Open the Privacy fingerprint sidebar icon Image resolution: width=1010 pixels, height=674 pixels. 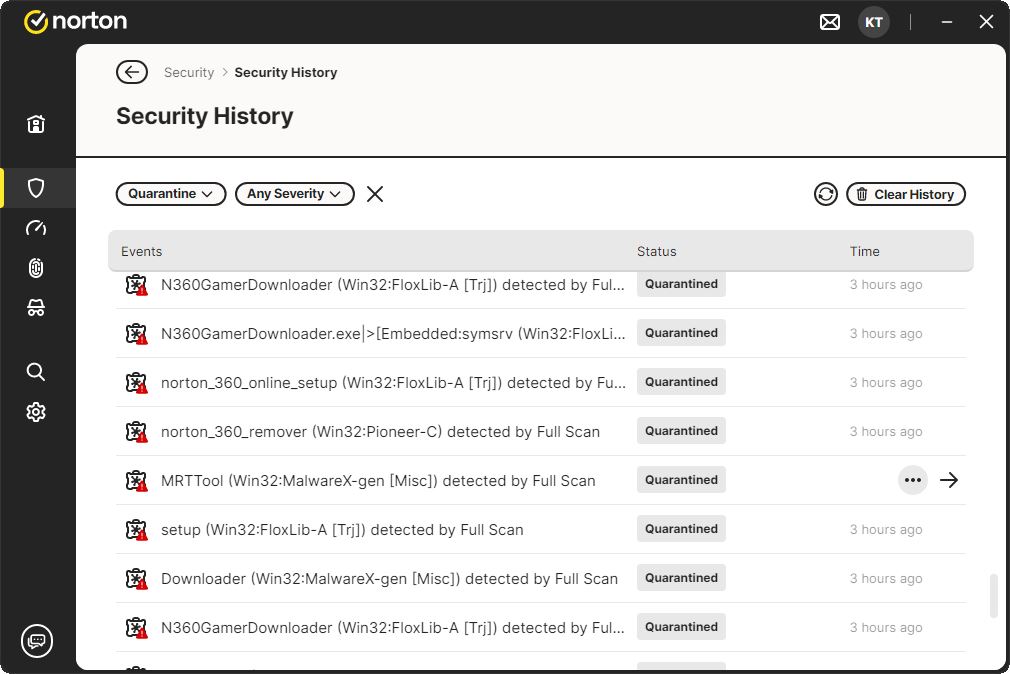pyautogui.click(x=36, y=268)
